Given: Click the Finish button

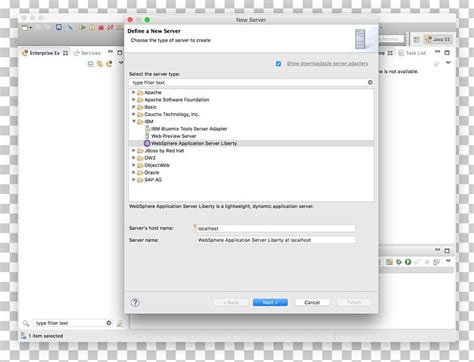Looking at the screenshot, I should tap(354, 302).
